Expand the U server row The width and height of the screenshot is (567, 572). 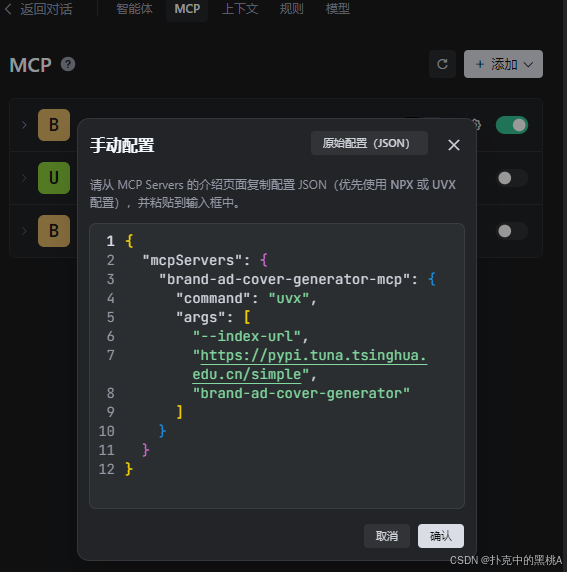pos(24,178)
